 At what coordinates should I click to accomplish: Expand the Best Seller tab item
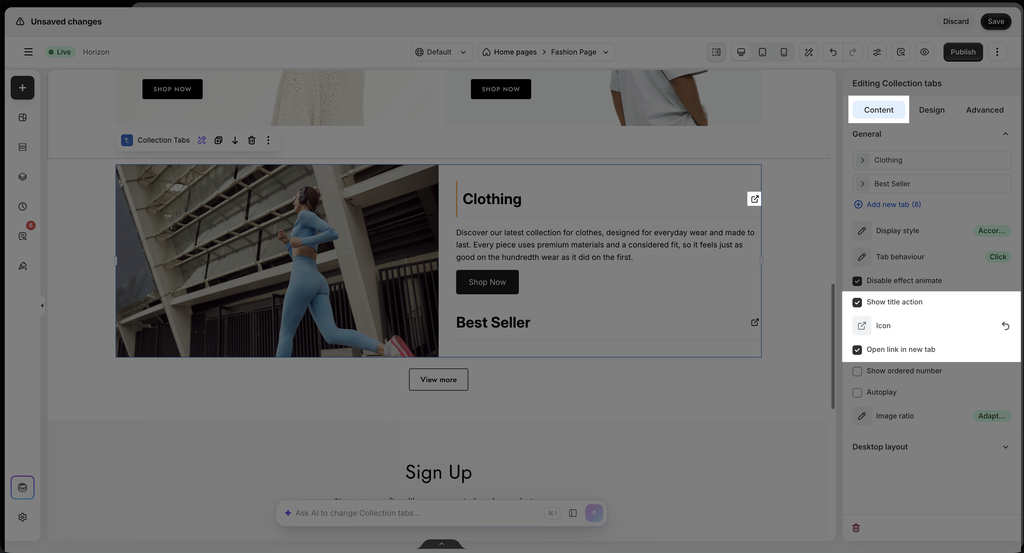(932, 184)
